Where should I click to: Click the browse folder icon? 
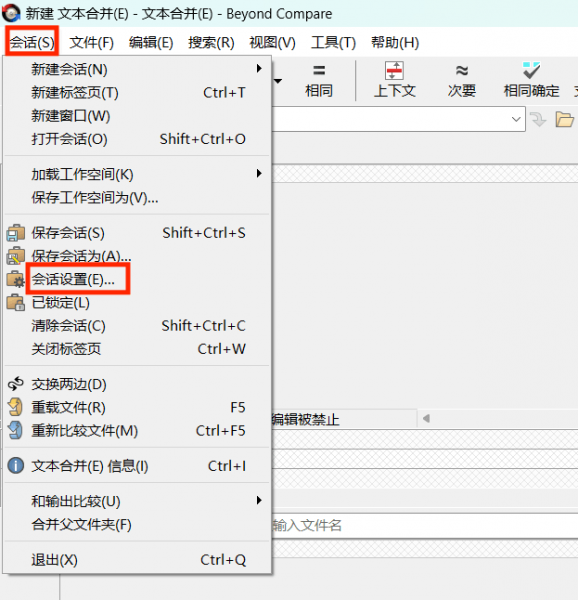coord(565,119)
